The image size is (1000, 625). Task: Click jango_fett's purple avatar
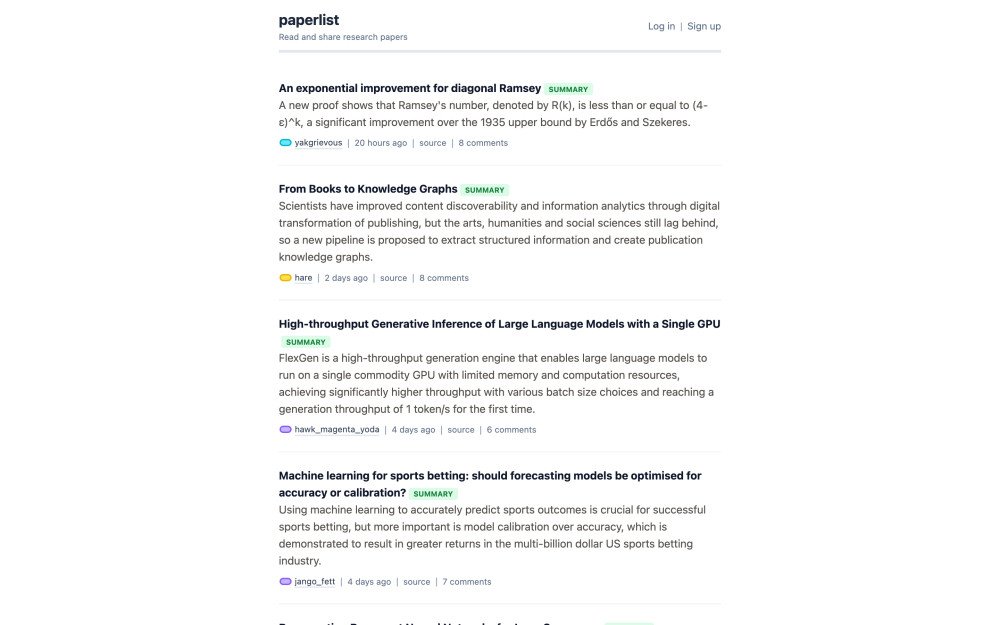pyautogui.click(x=285, y=581)
